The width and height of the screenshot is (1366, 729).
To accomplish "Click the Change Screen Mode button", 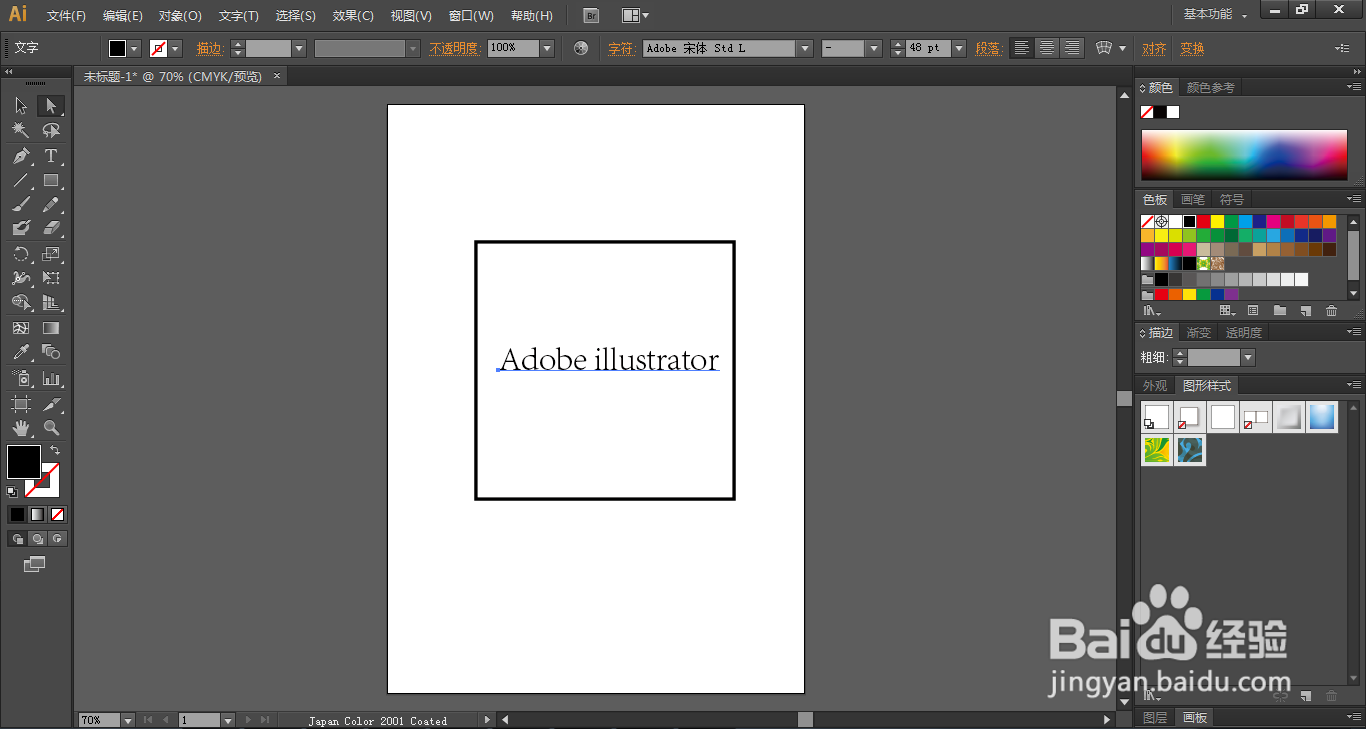I will point(35,565).
